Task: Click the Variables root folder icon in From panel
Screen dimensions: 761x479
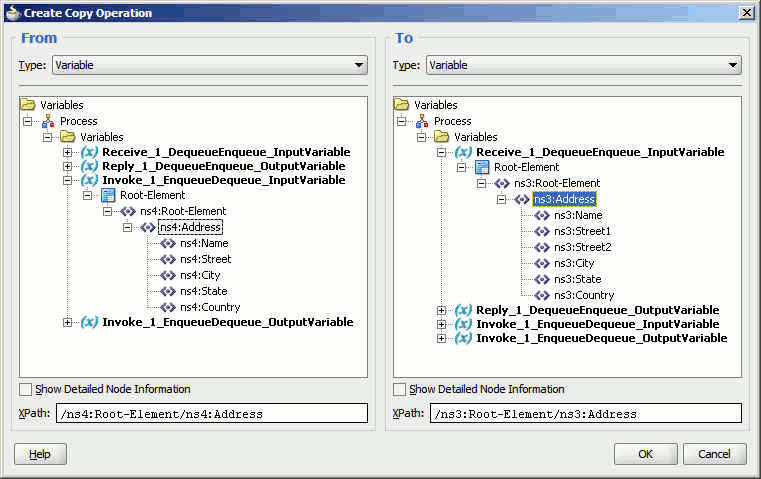Action: pos(28,105)
